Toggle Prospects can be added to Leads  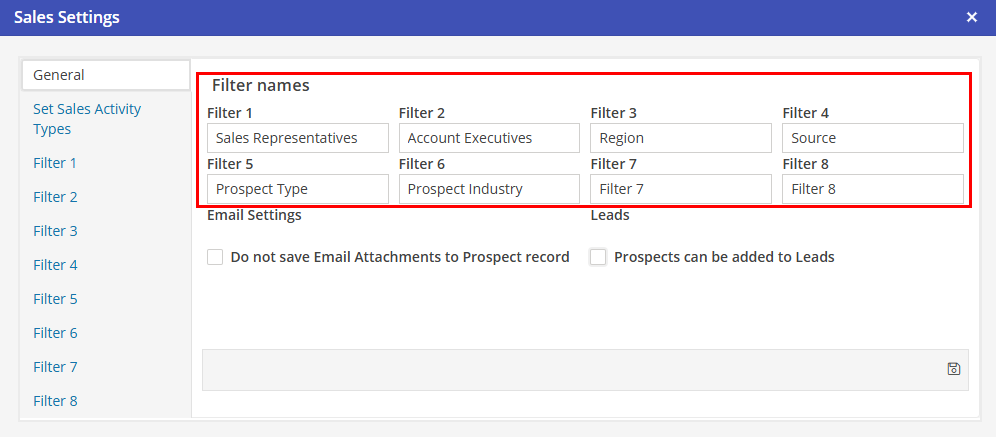pos(598,257)
